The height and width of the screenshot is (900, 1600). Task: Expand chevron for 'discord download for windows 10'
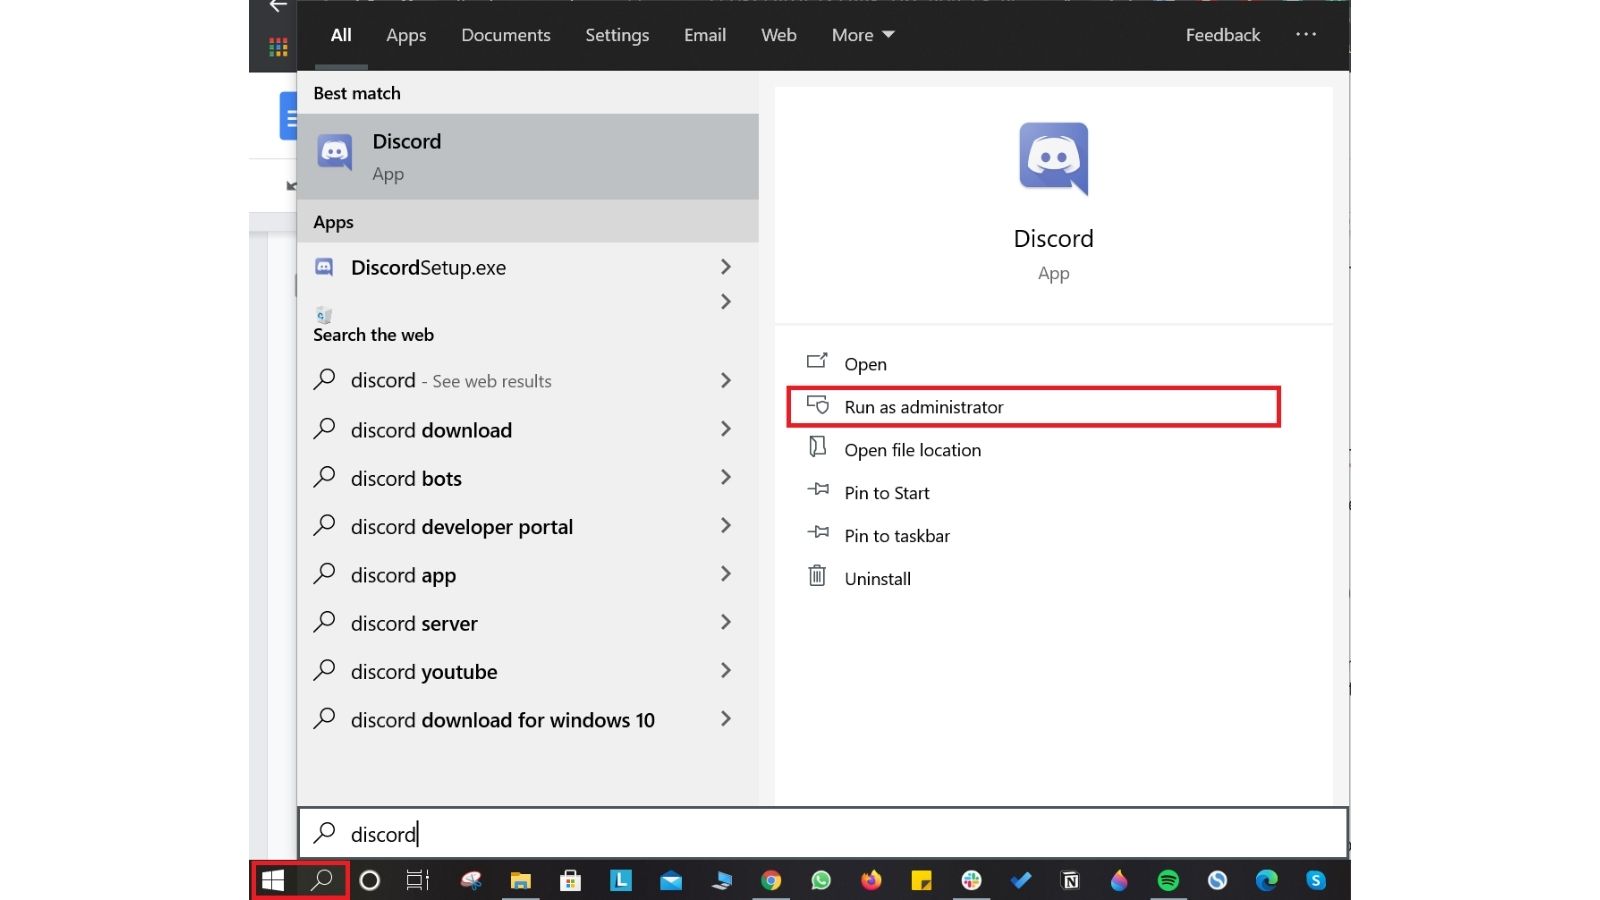[x=726, y=719]
